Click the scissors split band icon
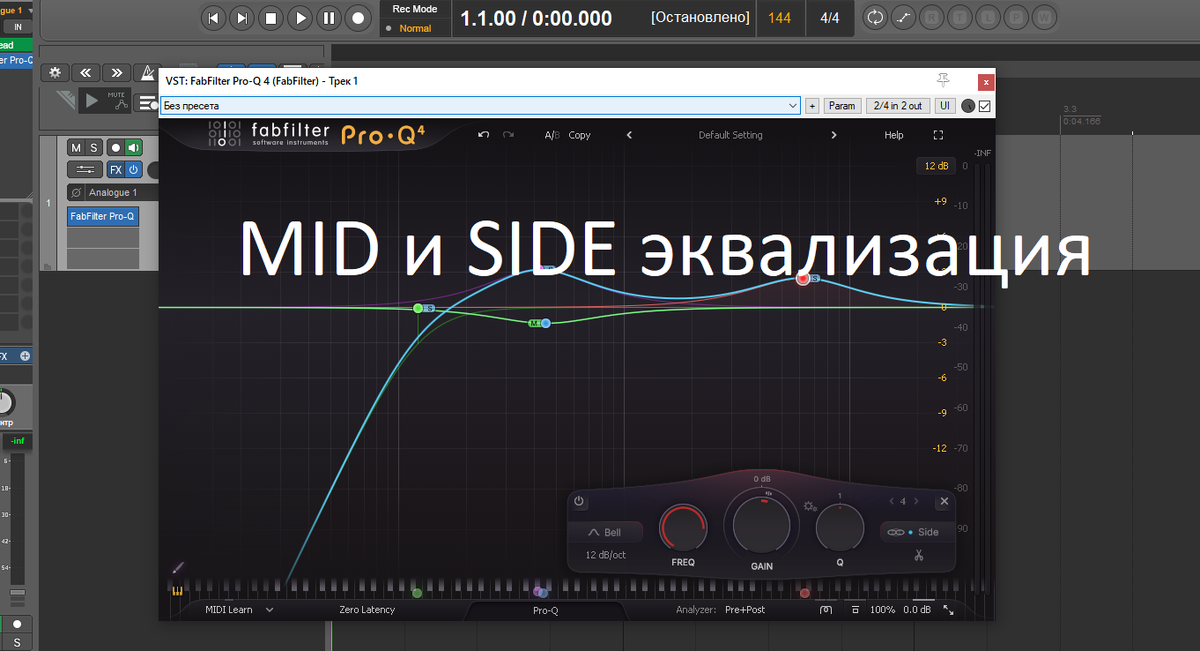Viewport: 1200px width, 651px height. pyautogui.click(x=917, y=555)
